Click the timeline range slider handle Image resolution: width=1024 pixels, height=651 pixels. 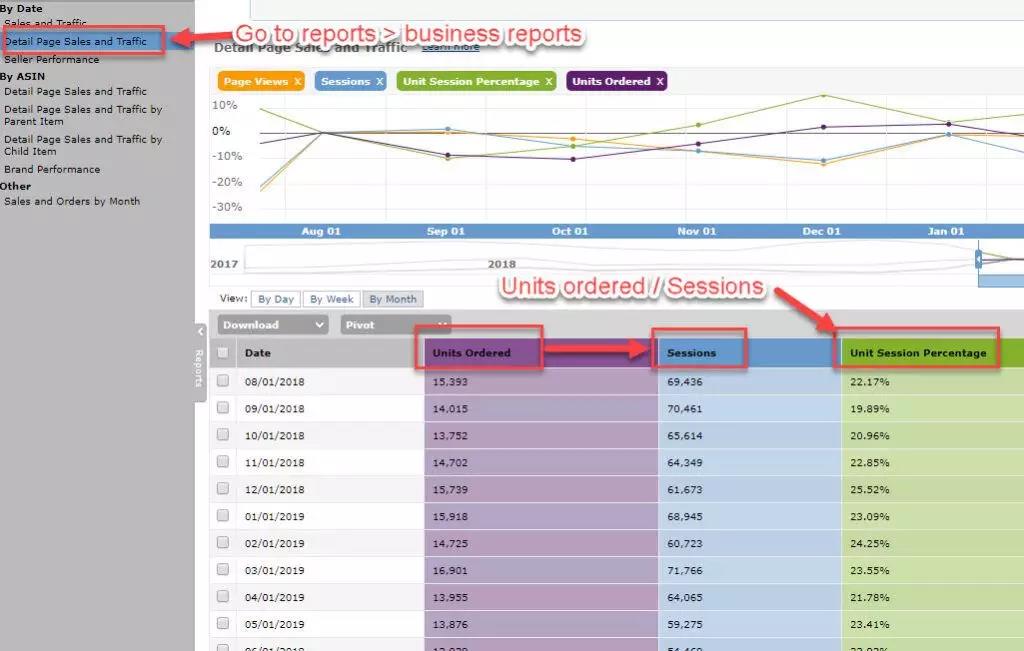(x=979, y=260)
